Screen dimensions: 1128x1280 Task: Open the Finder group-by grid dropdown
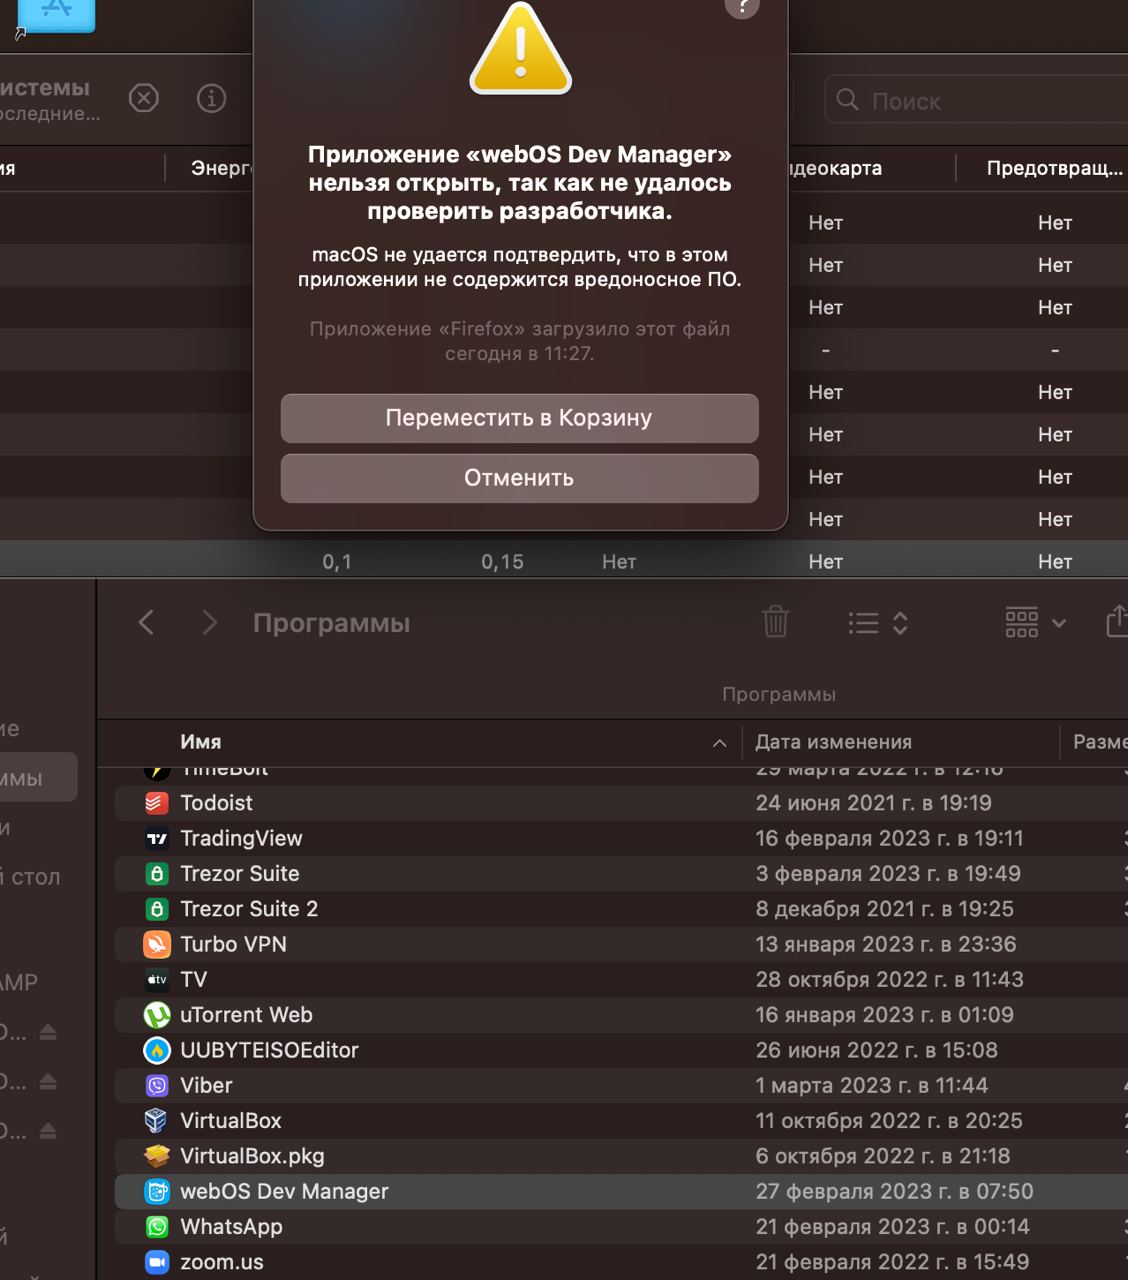pyautogui.click(x=1036, y=623)
